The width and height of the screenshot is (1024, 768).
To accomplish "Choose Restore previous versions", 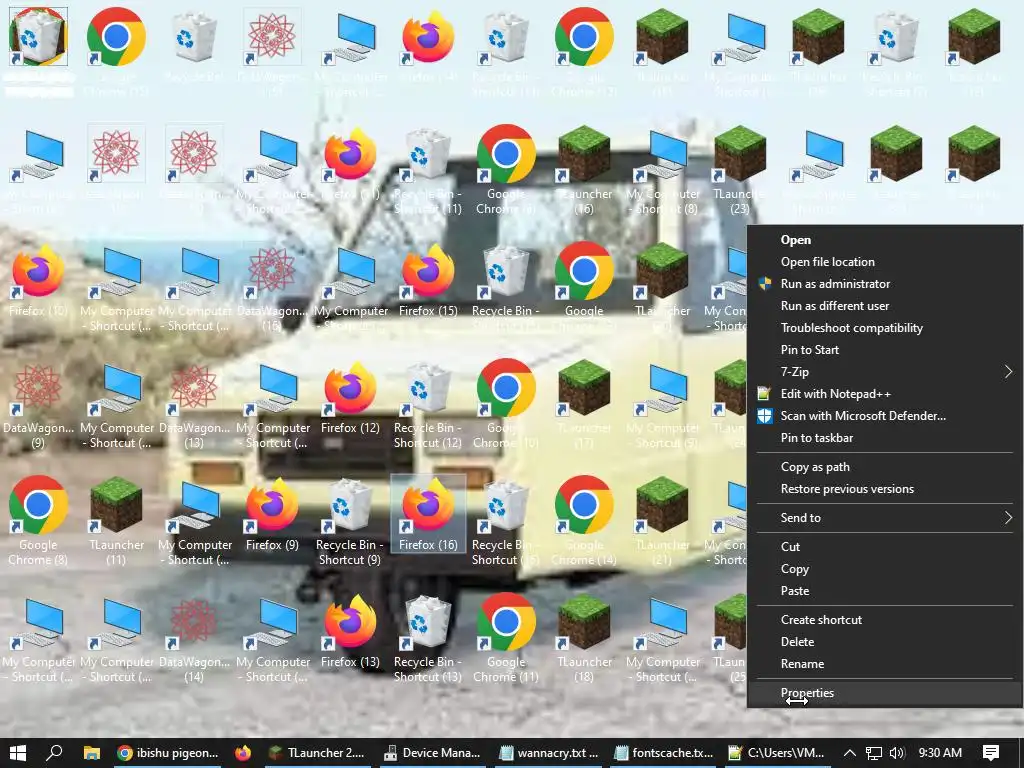I will click(x=885, y=489).
